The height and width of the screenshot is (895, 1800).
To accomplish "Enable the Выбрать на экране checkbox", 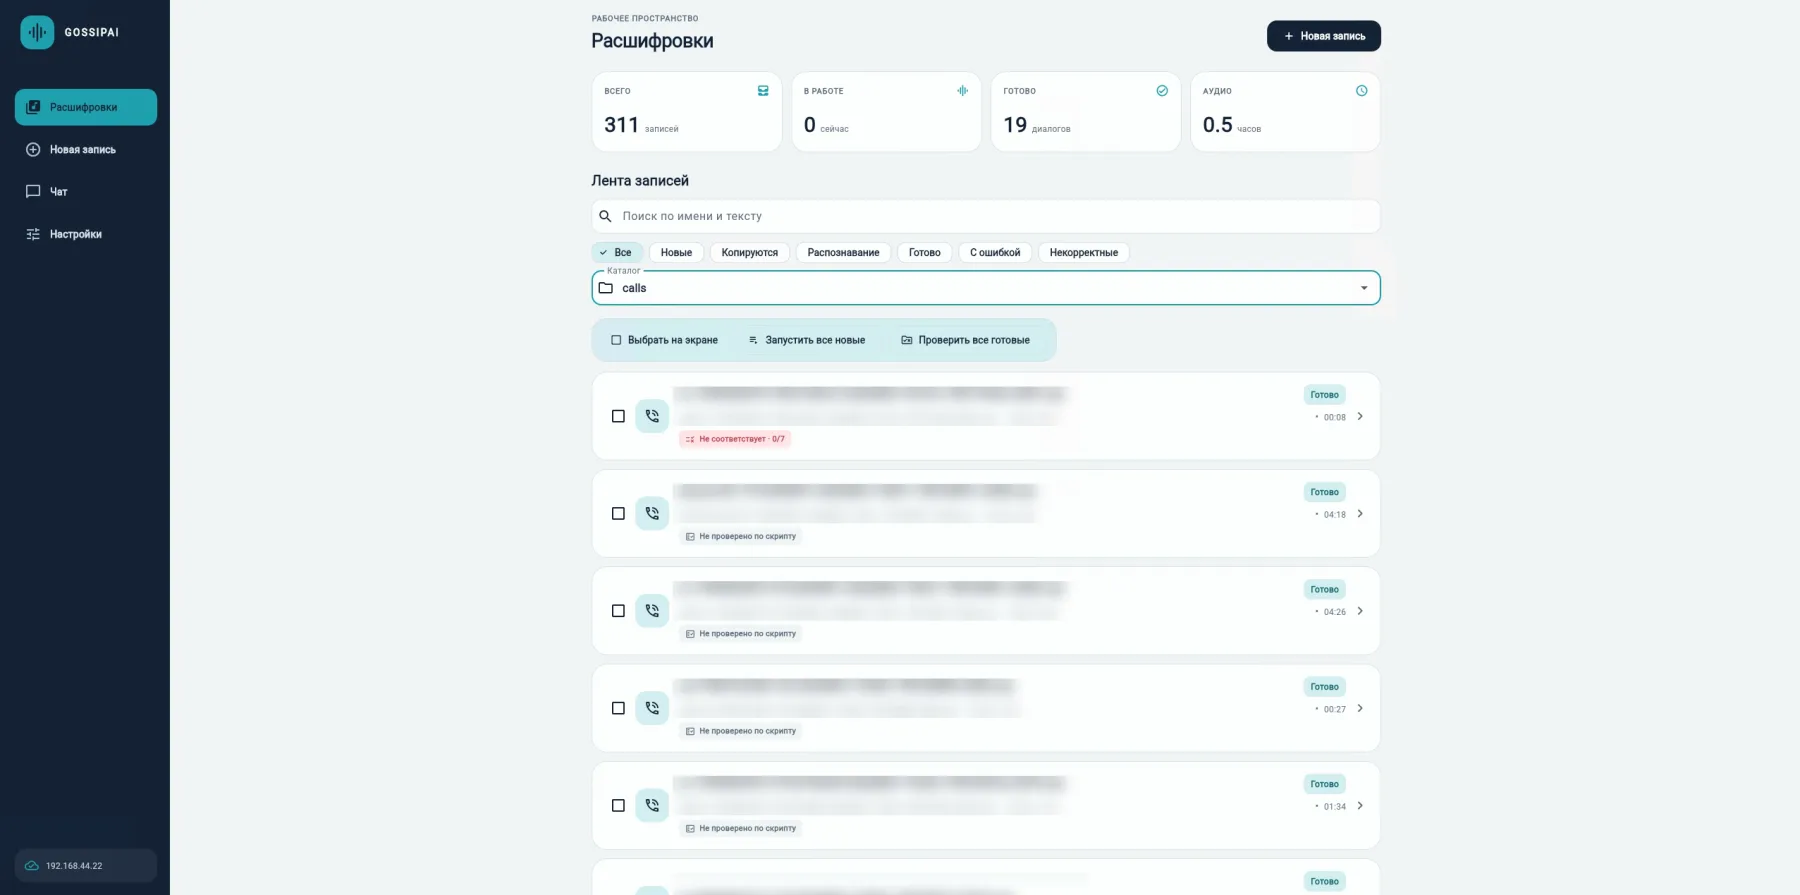I will click(616, 340).
